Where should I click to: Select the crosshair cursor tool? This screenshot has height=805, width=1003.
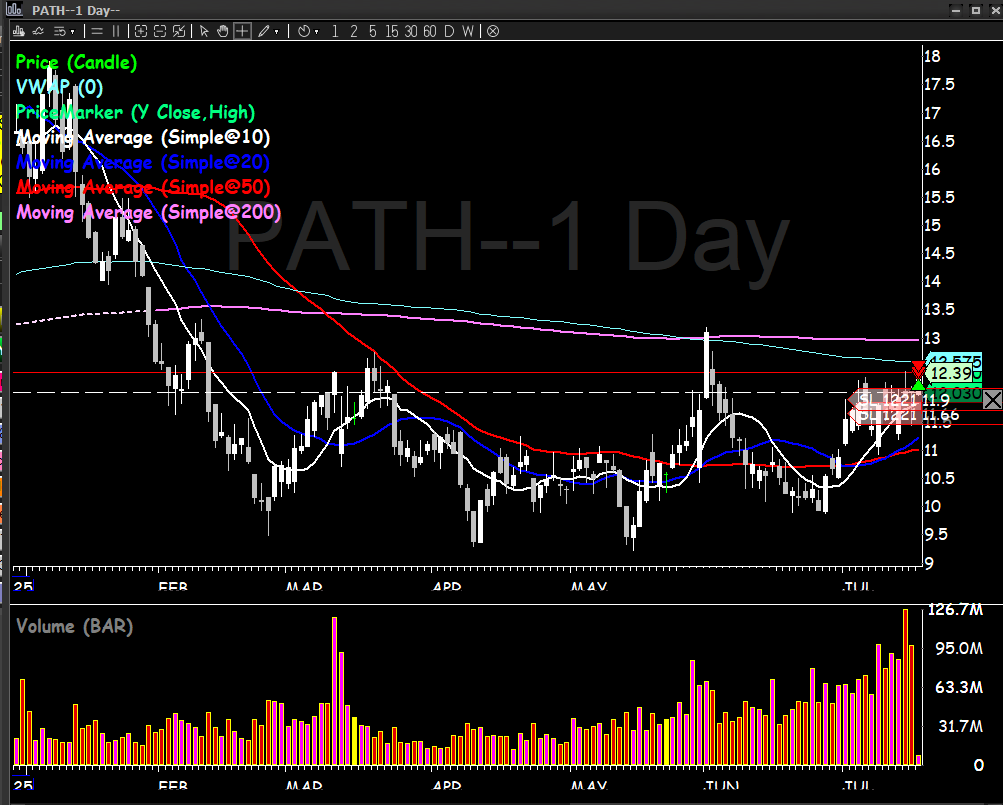242,31
